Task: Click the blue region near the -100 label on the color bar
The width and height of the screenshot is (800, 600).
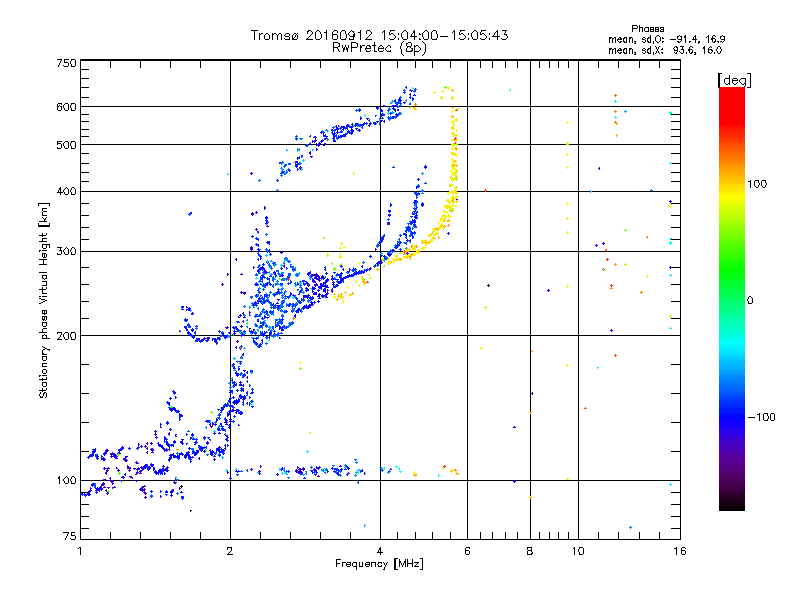Action: tap(732, 416)
